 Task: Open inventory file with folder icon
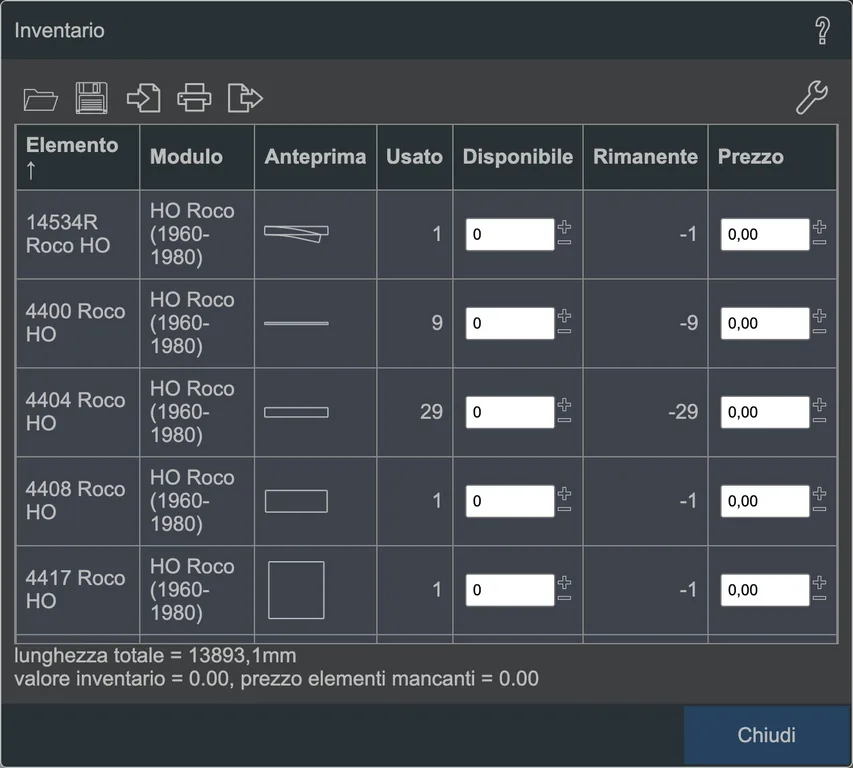[x=41, y=99]
